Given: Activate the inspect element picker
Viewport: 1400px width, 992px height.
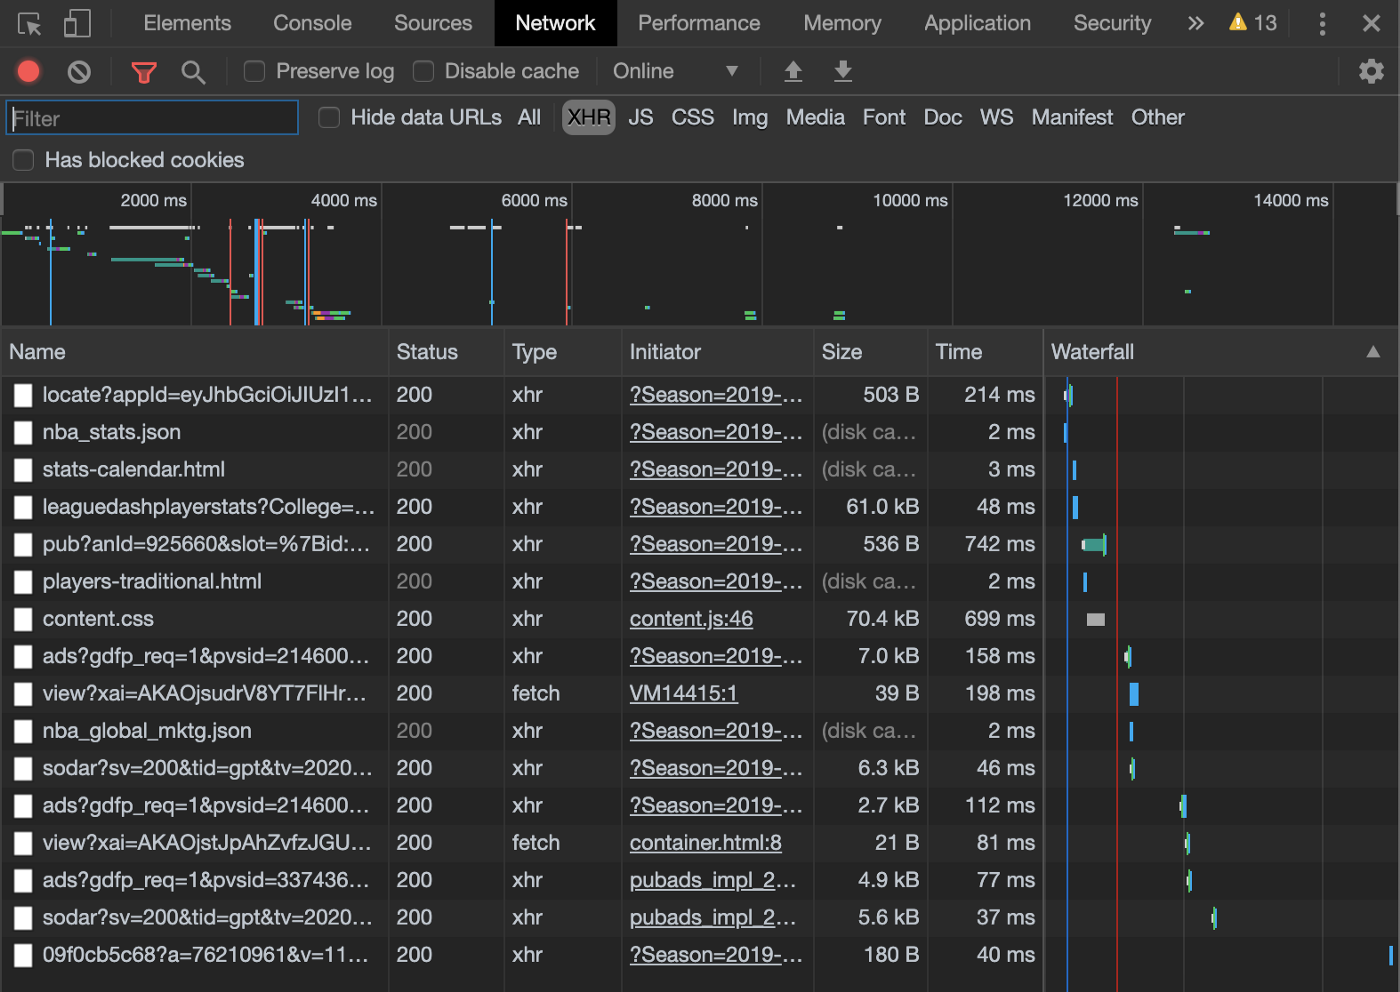Looking at the screenshot, I should [x=30, y=23].
